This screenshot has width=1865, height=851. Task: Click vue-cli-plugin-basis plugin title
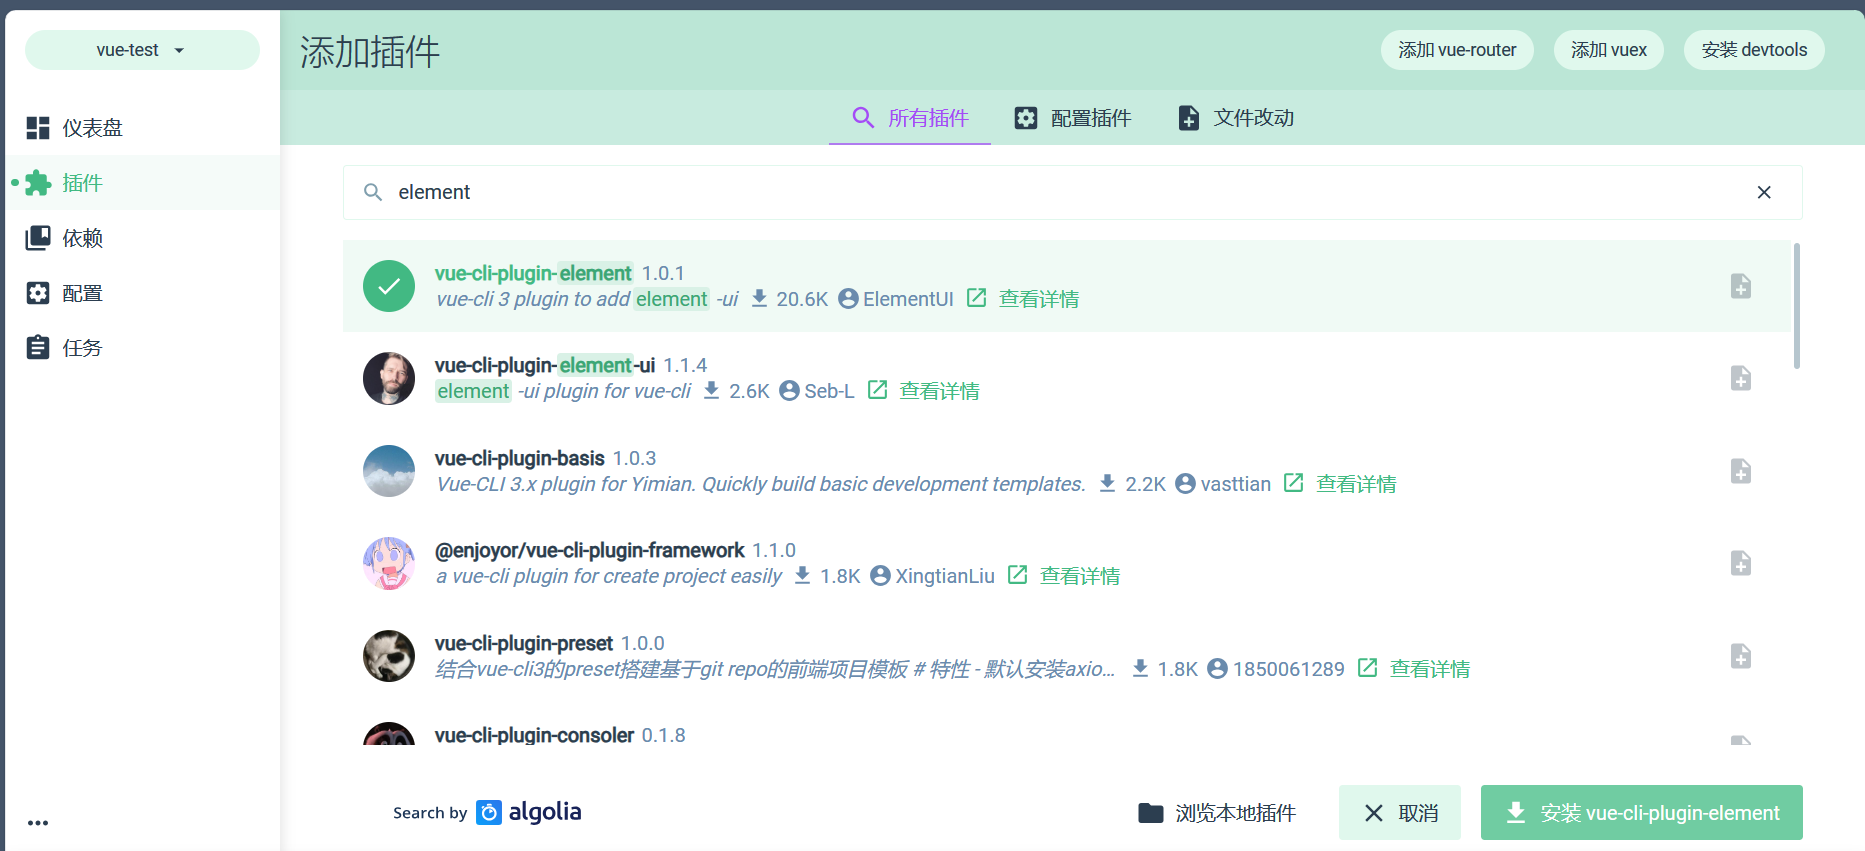519,458
